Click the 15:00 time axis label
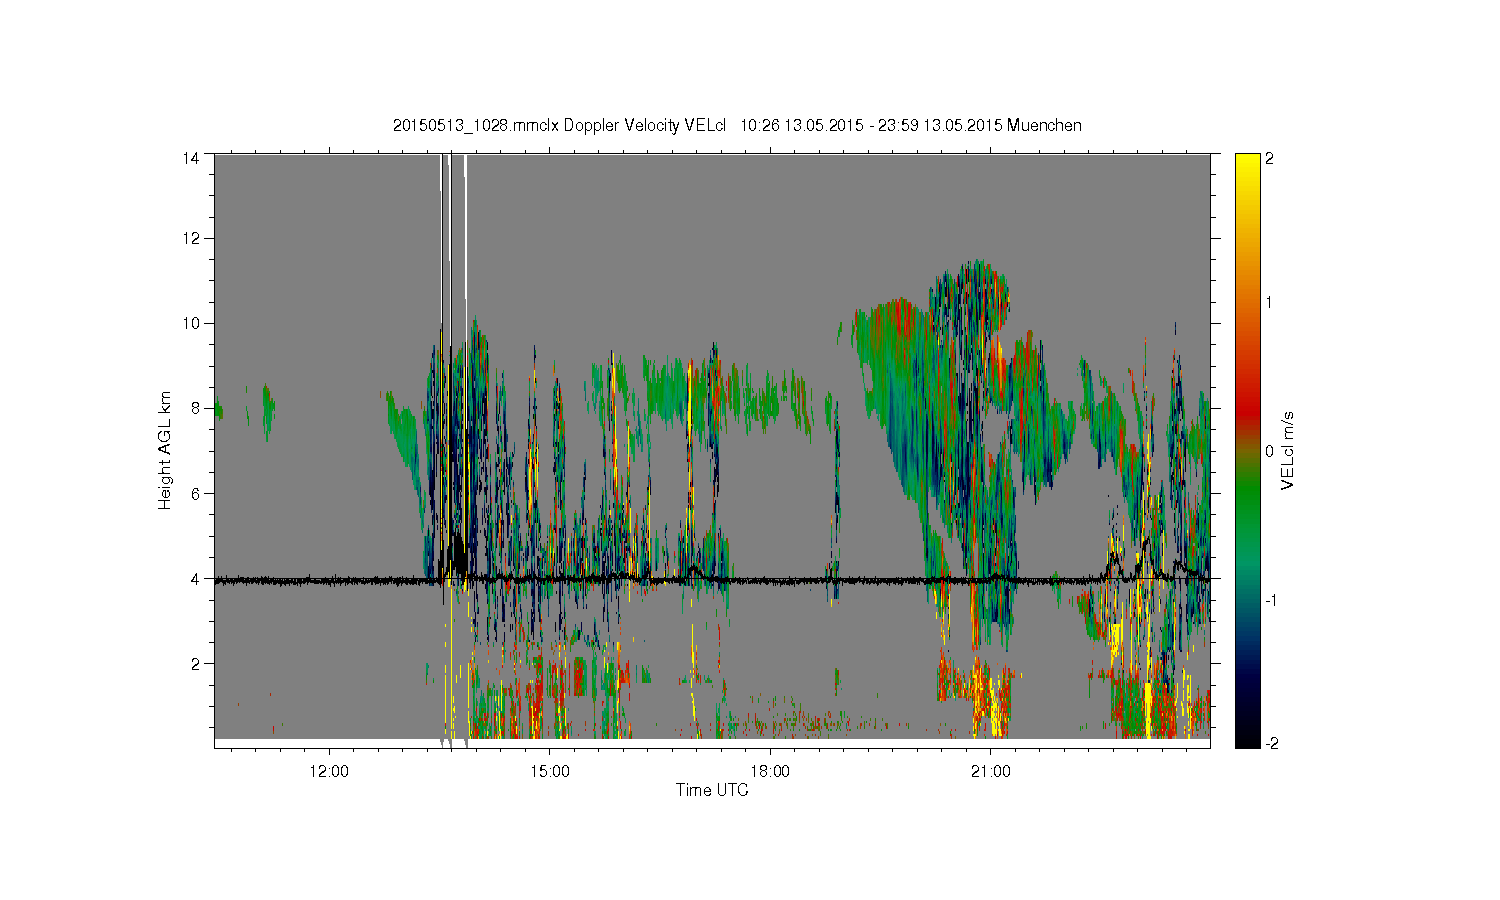1500x900 pixels. coord(550,772)
